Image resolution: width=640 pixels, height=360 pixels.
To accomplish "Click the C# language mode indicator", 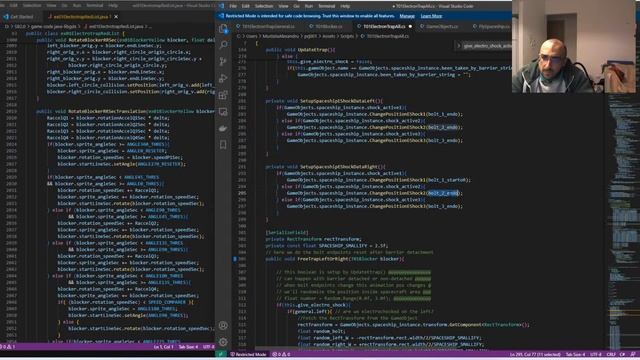I will point(622,355).
